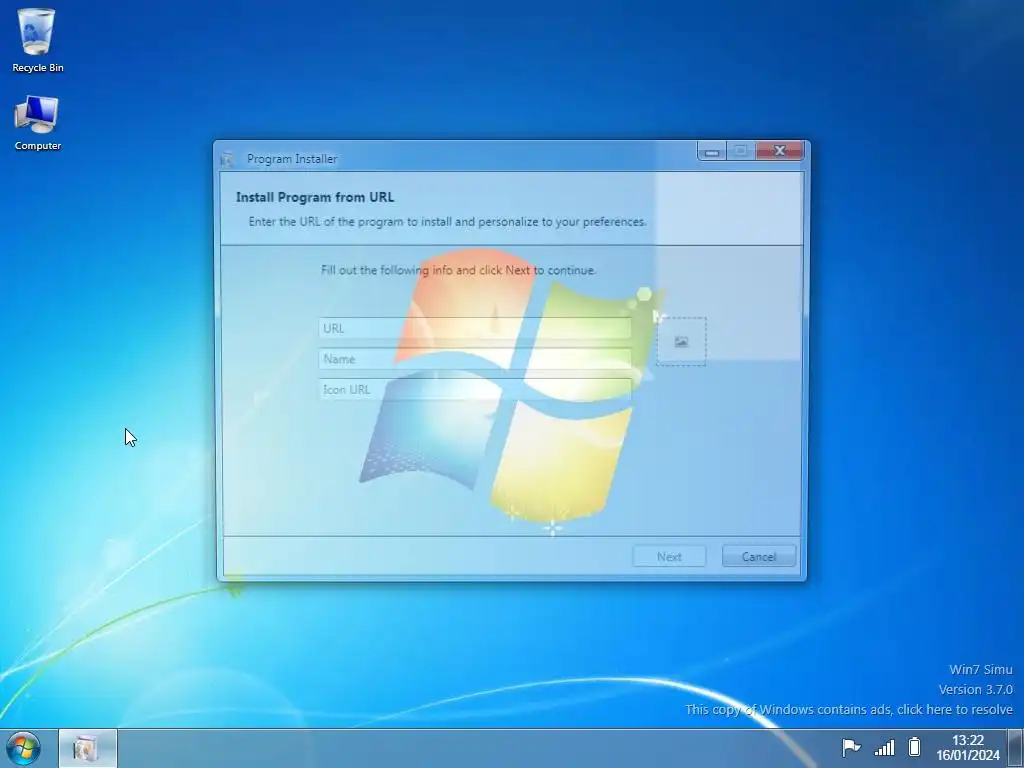1024x768 pixels.
Task: Open the Program Installer taskbar button
Action: (88, 748)
